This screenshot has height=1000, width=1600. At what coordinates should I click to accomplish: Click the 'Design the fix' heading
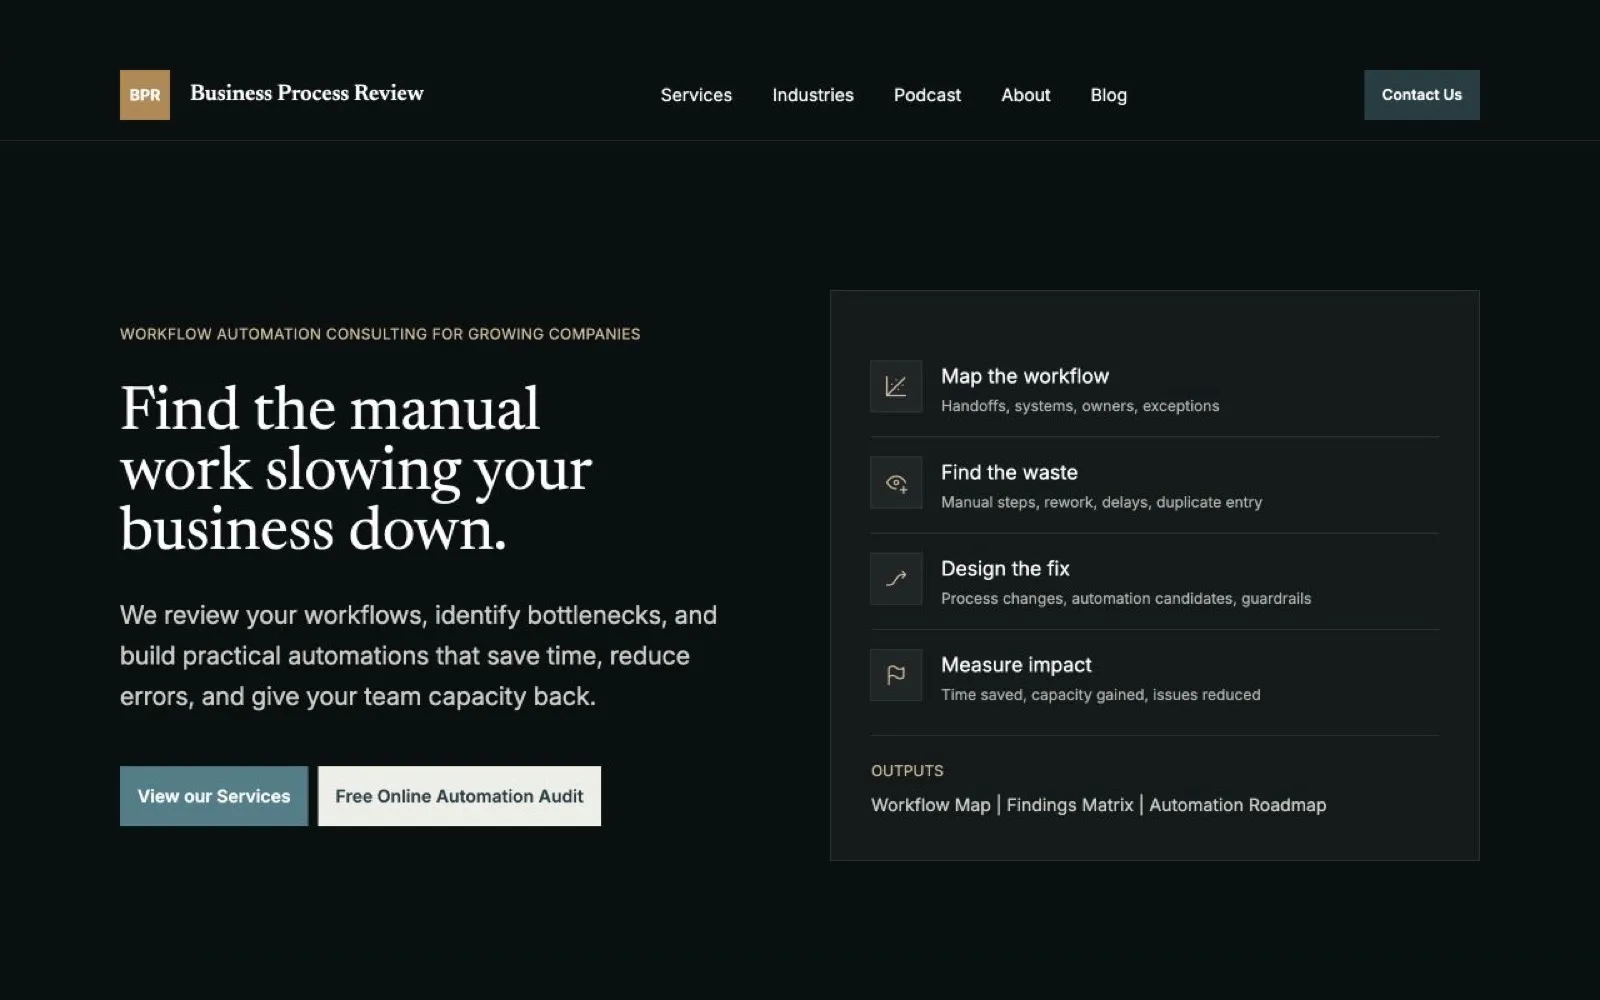(1005, 569)
